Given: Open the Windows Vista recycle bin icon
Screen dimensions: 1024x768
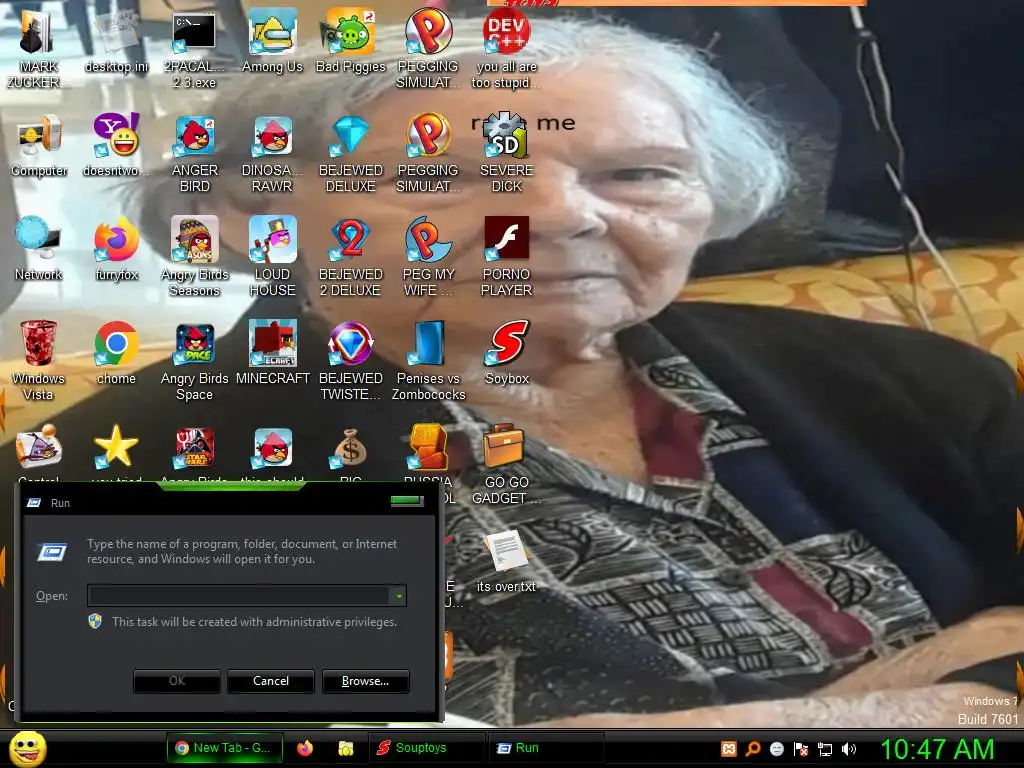Looking at the screenshot, I should 38,361.
